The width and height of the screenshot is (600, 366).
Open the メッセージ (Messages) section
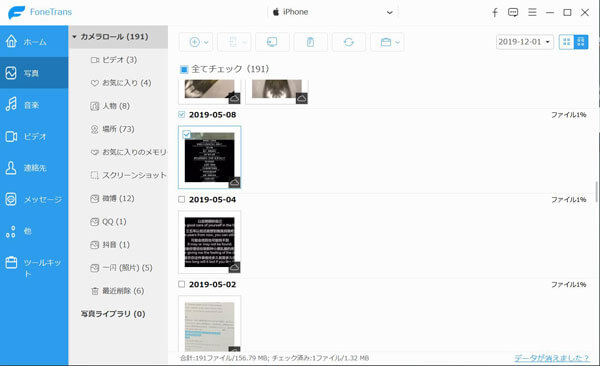point(34,199)
